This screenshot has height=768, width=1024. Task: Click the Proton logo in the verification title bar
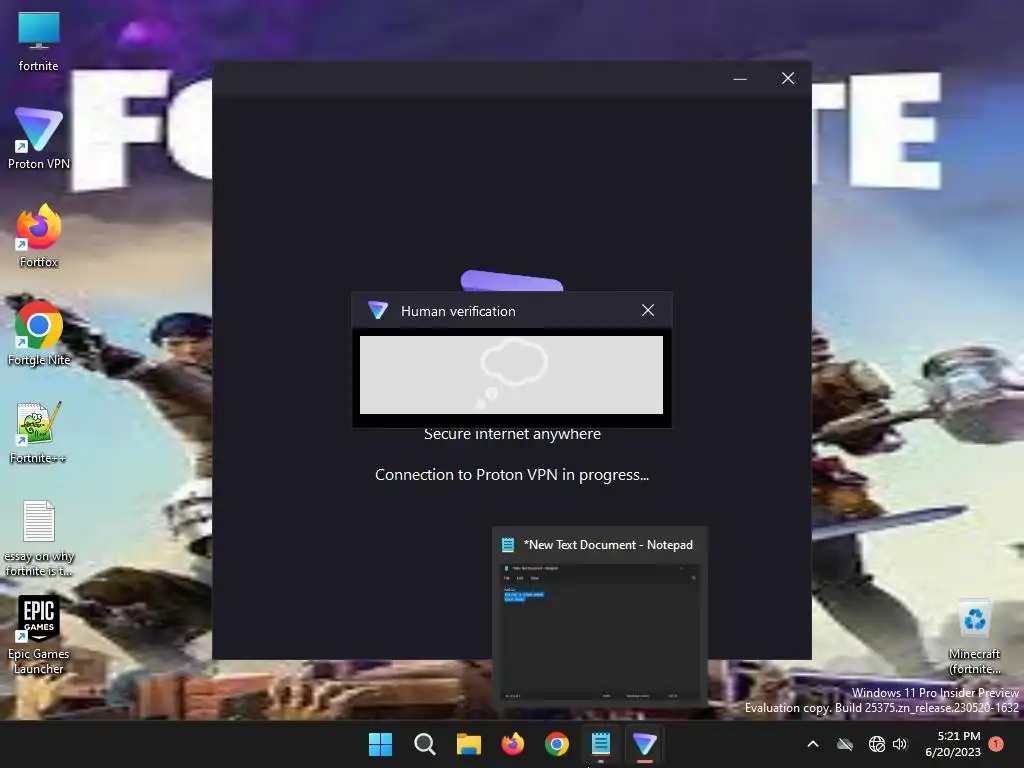[377, 310]
